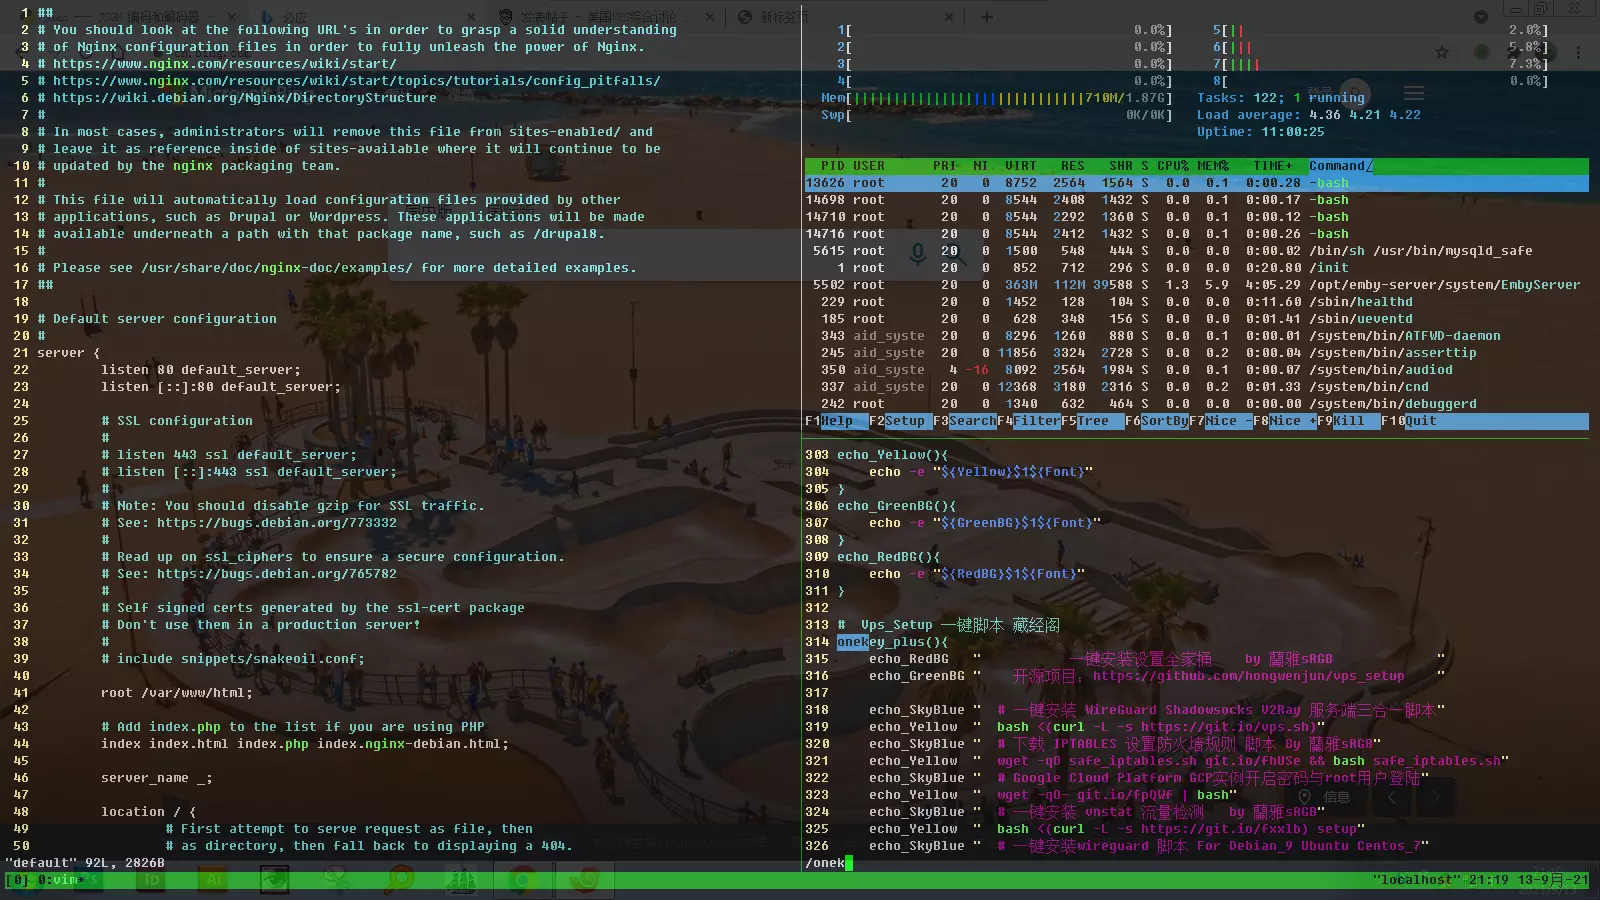Sort by the CPU% column header
Viewport: 1600px width, 900px height.
[x=1173, y=166]
